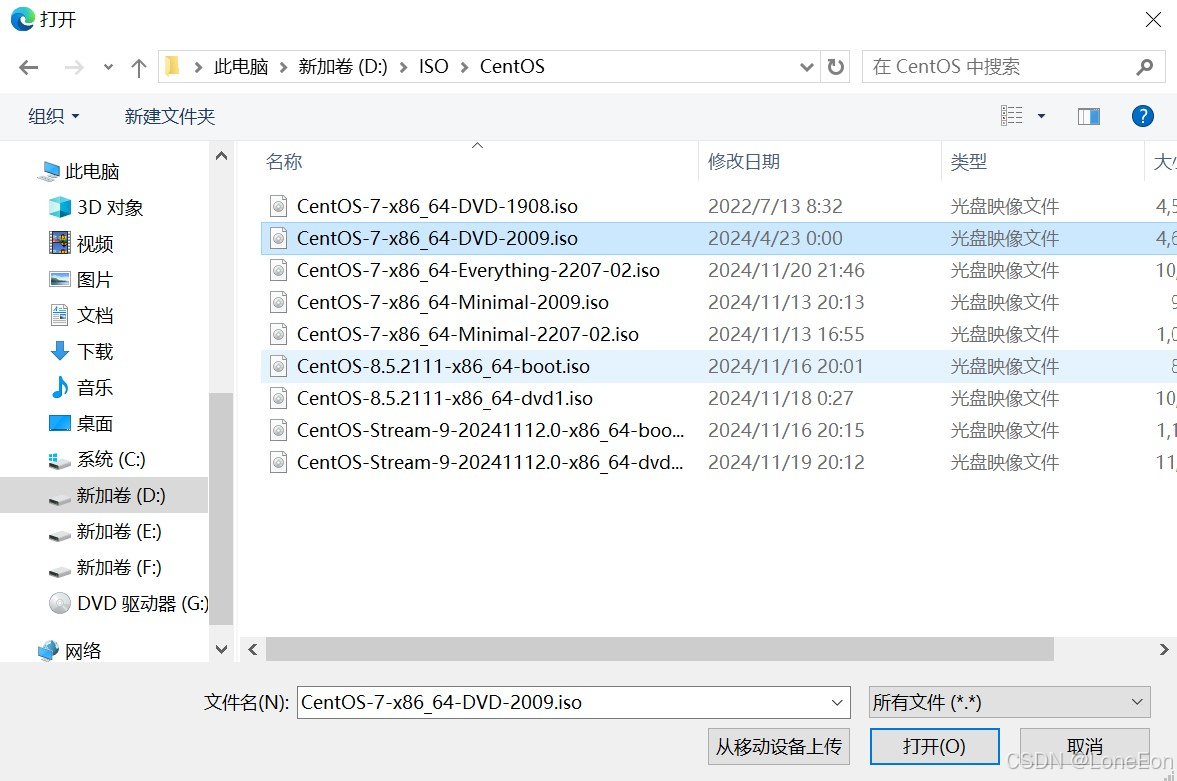1177x781 pixels.
Task: Select CentOS-7-x86_64-Everything-2207-02.iso file
Action: pyautogui.click(x=478, y=270)
